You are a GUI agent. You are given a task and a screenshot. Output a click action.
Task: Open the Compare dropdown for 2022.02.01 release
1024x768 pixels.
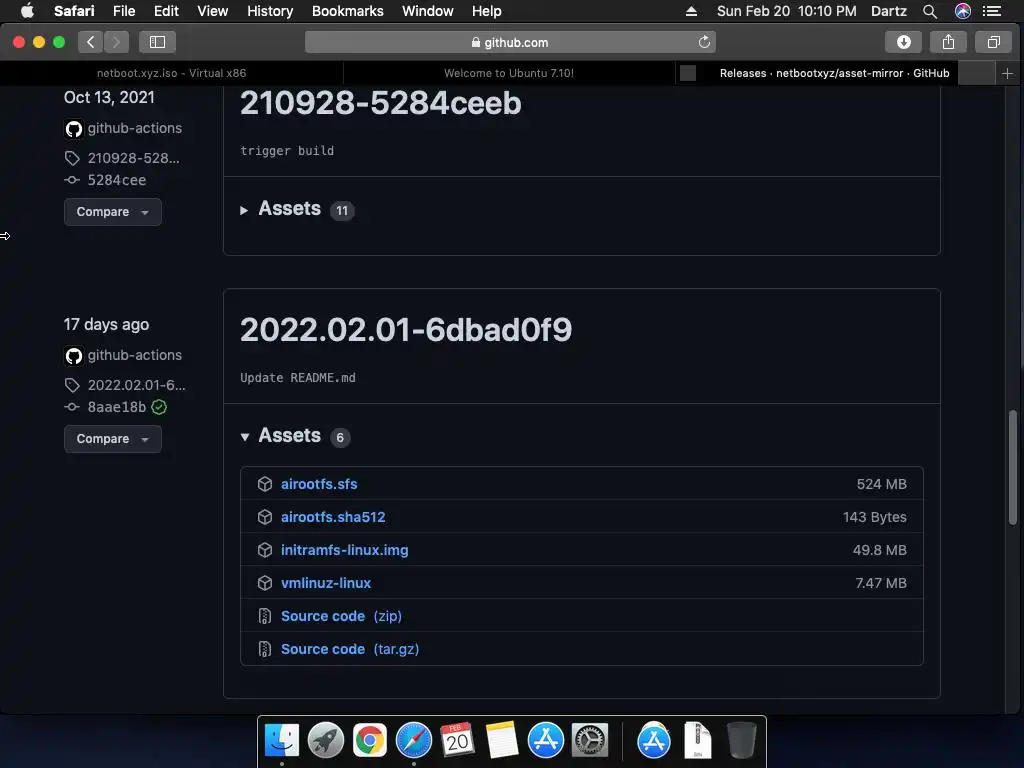112,439
